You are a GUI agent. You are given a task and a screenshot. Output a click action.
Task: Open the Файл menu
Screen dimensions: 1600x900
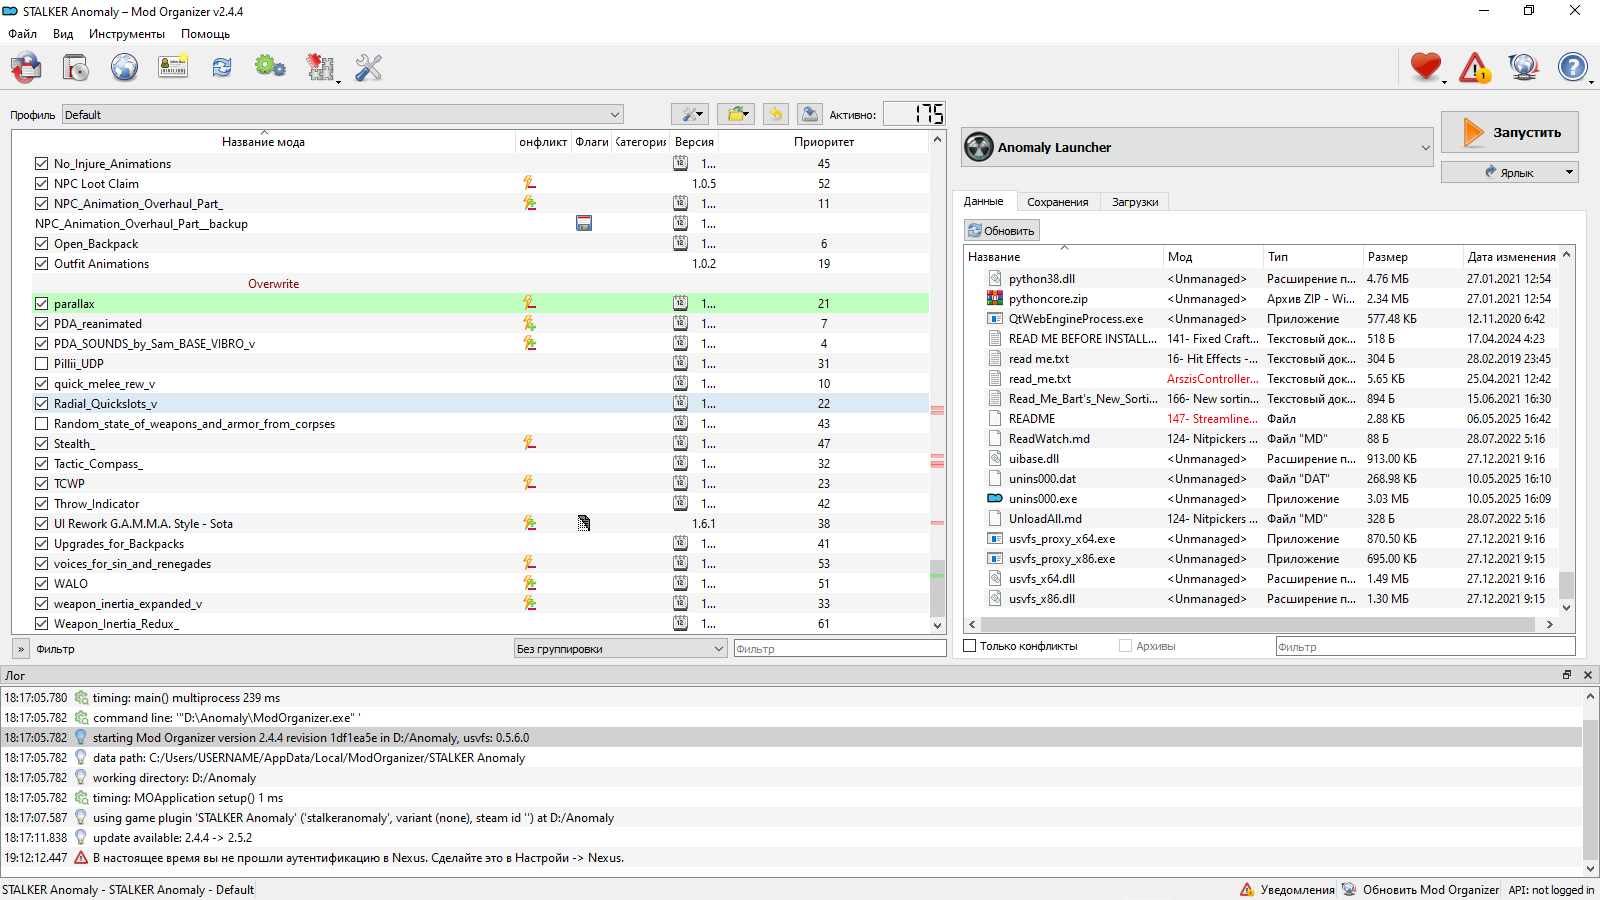click(x=23, y=34)
